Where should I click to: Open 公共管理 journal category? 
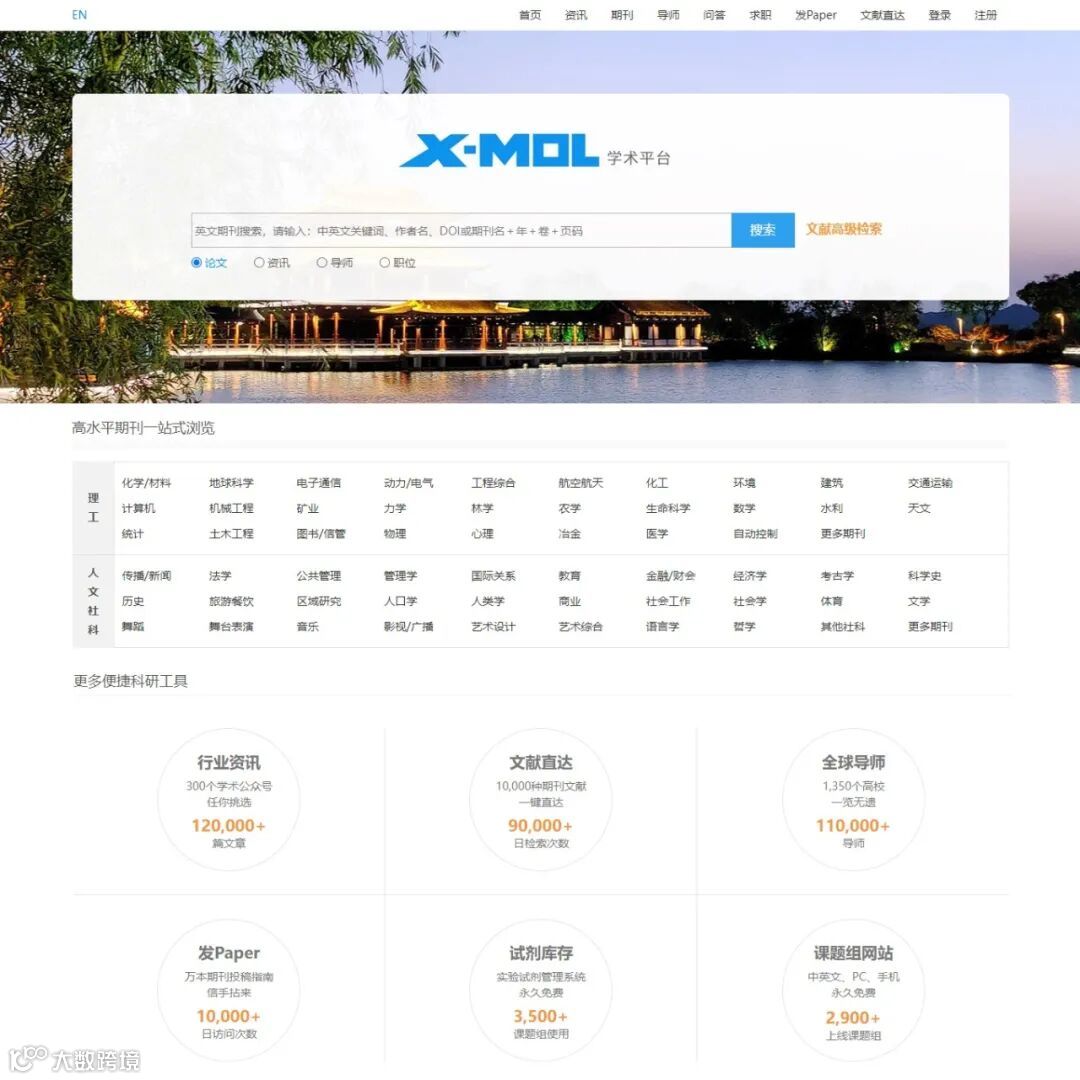coord(319,576)
